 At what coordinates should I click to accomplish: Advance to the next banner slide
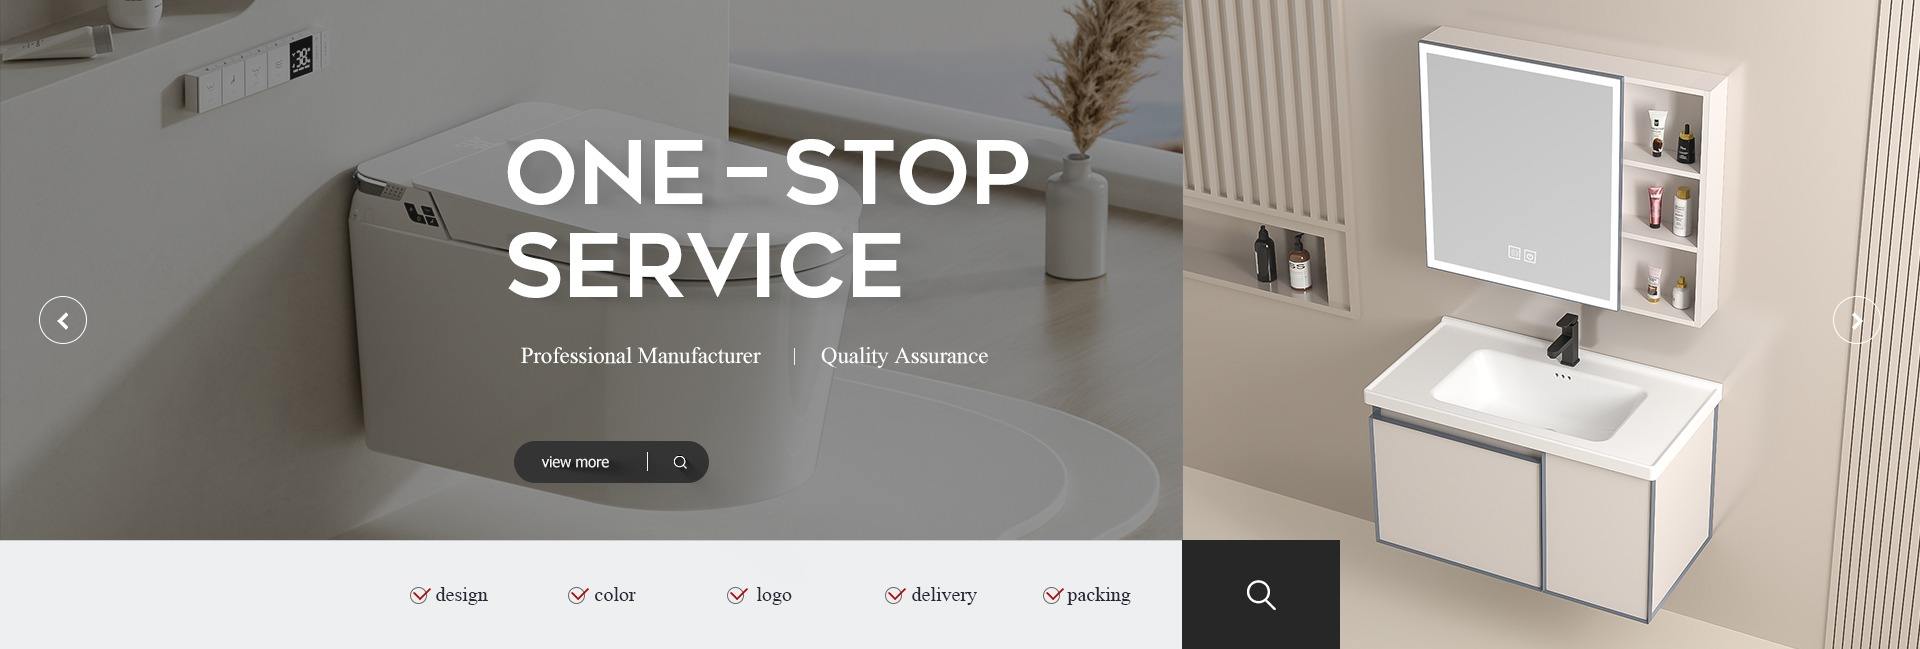(x=1856, y=320)
